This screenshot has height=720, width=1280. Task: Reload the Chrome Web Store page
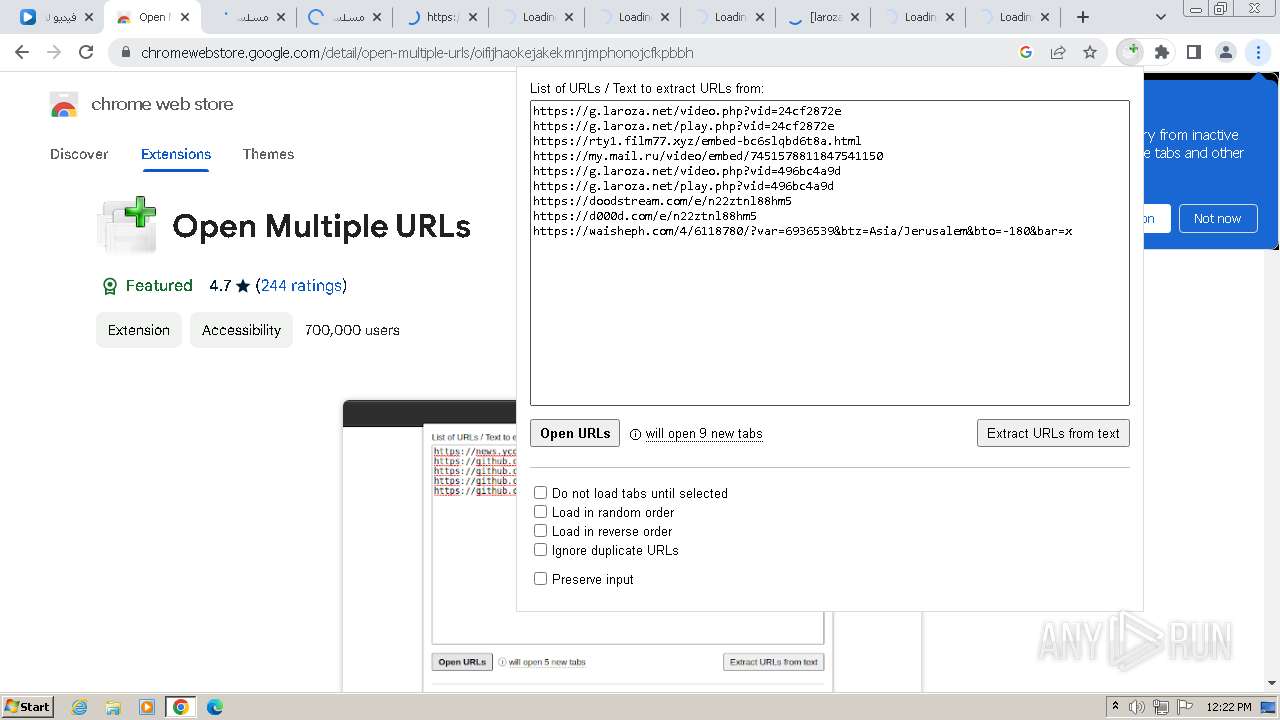click(x=86, y=52)
